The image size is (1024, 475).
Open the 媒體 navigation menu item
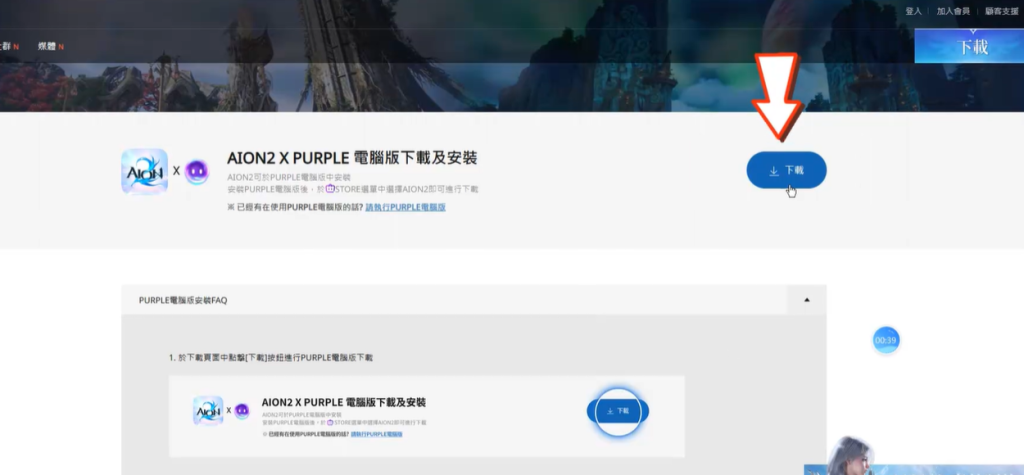point(46,46)
